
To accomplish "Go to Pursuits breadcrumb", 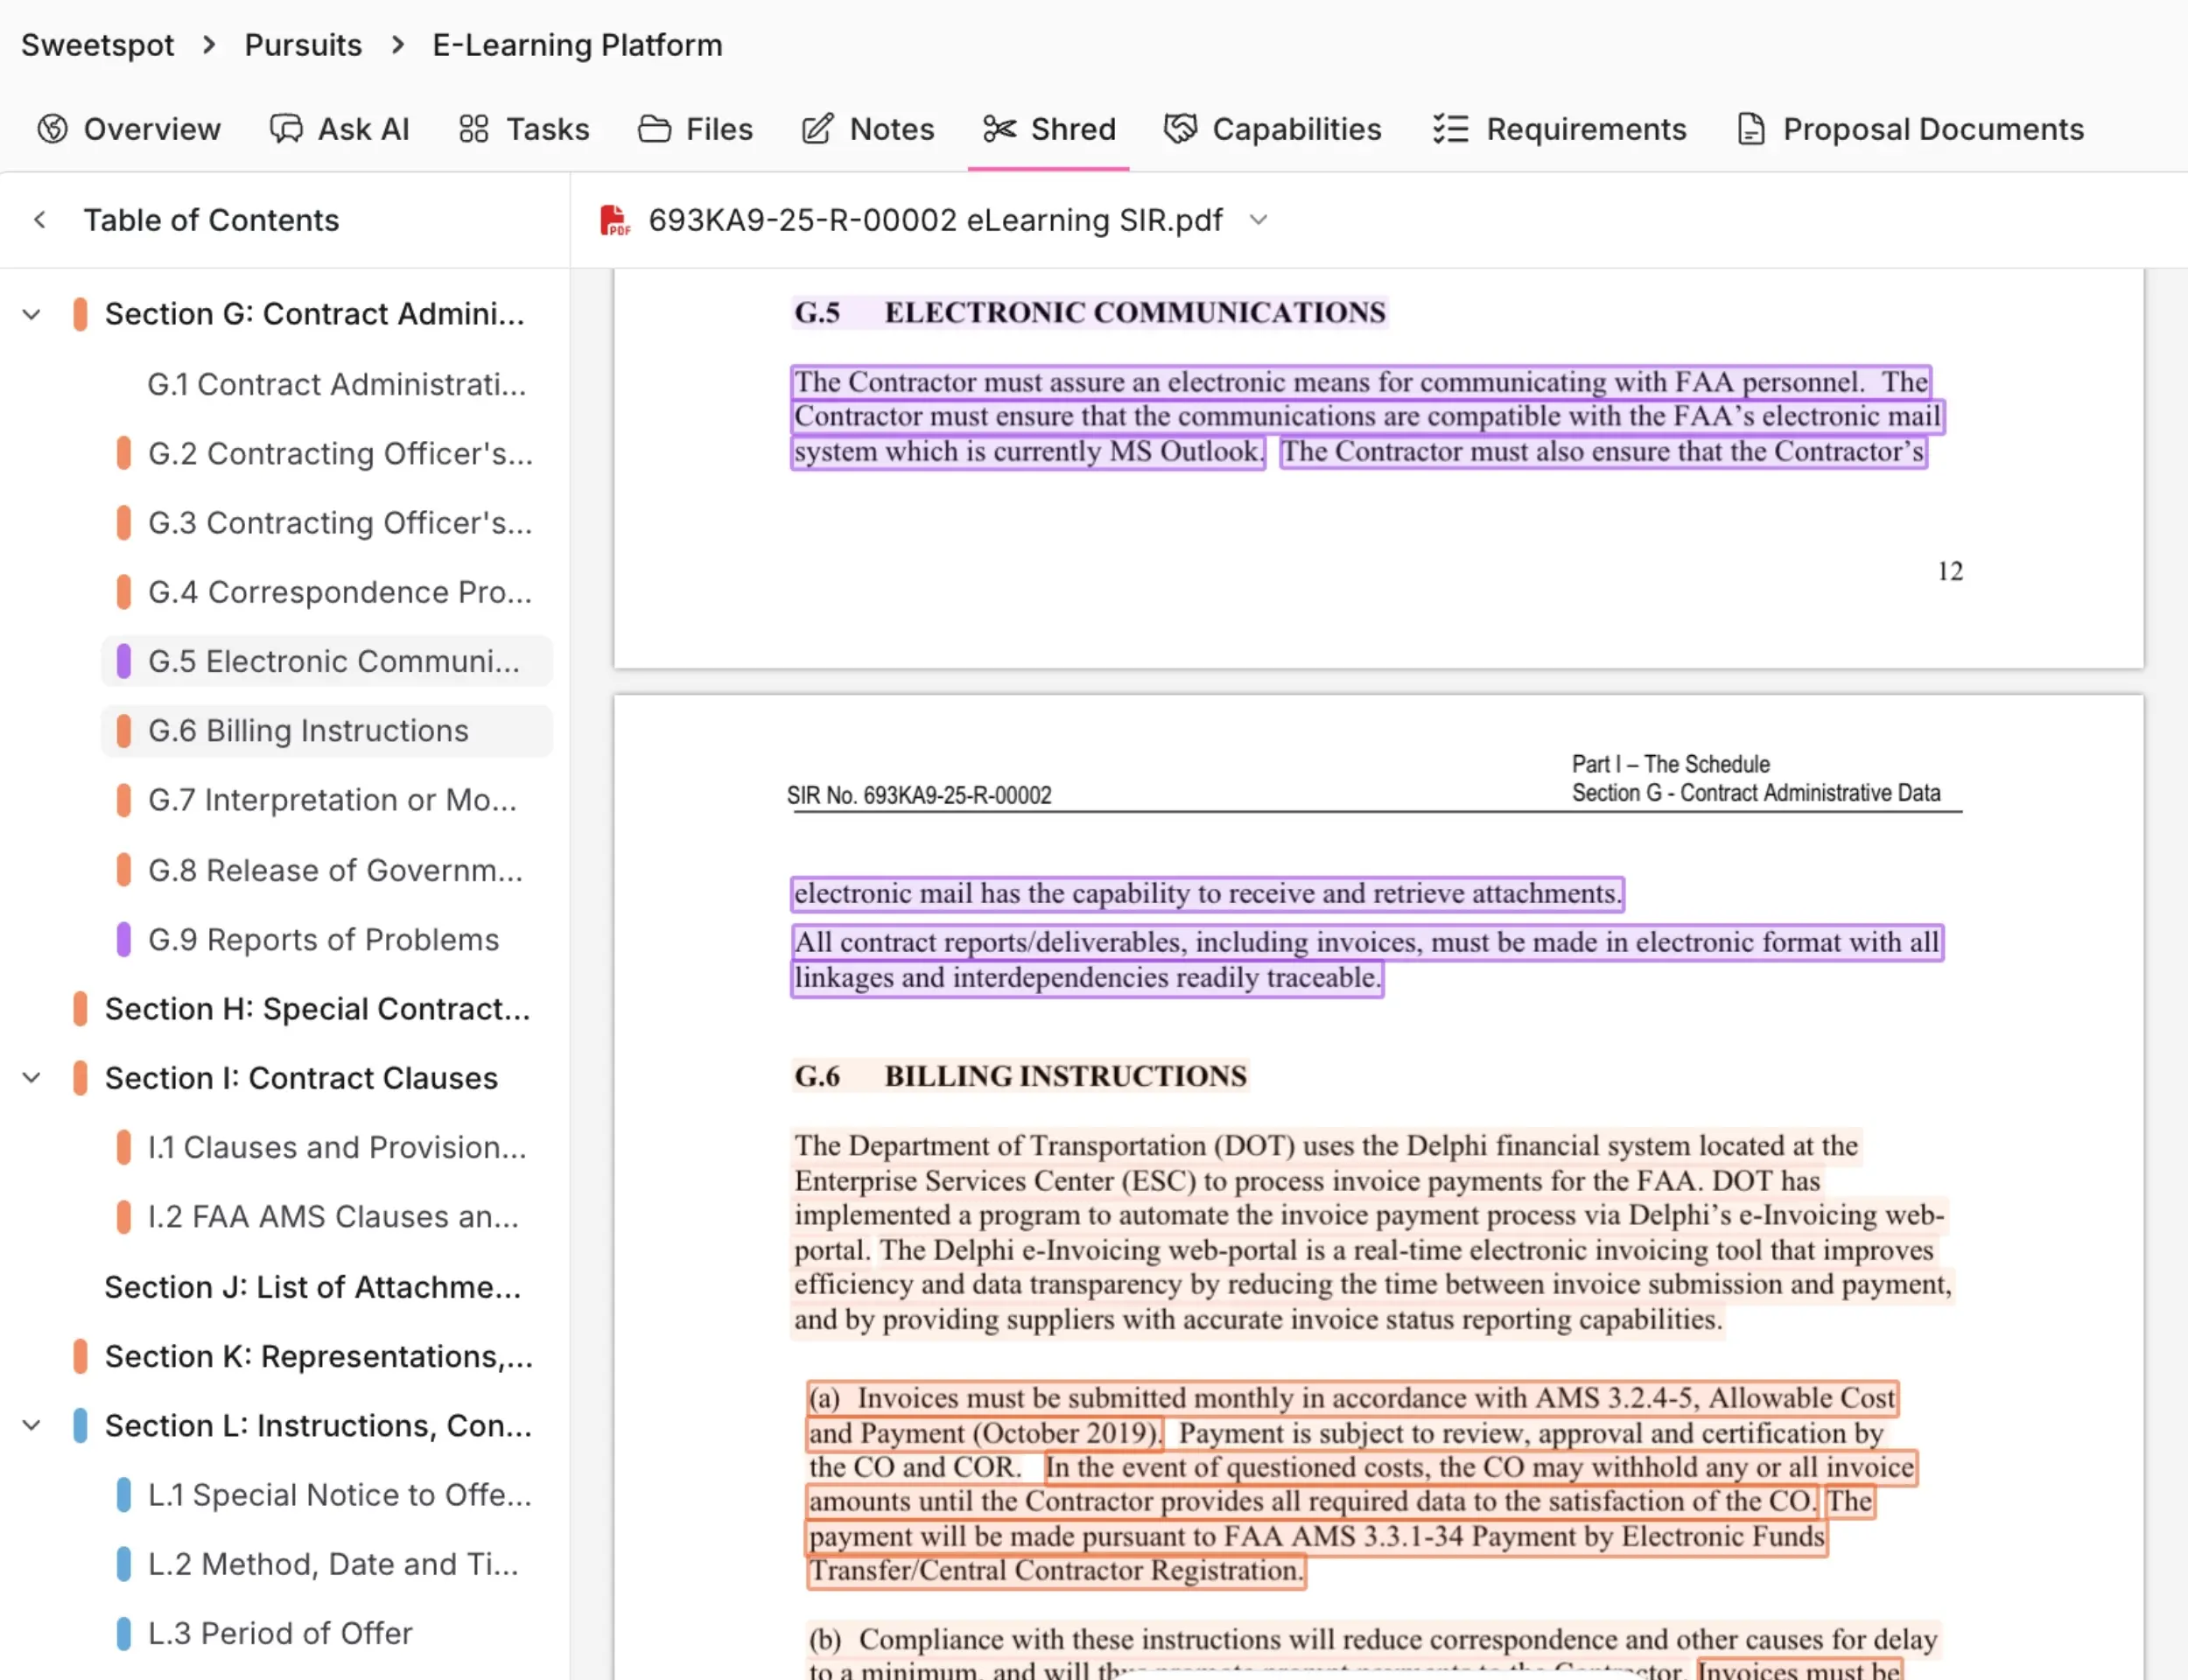I will point(303,45).
